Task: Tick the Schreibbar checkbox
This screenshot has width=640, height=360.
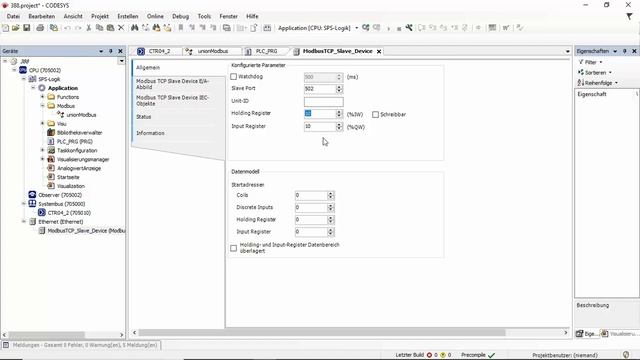Action: 376,115
